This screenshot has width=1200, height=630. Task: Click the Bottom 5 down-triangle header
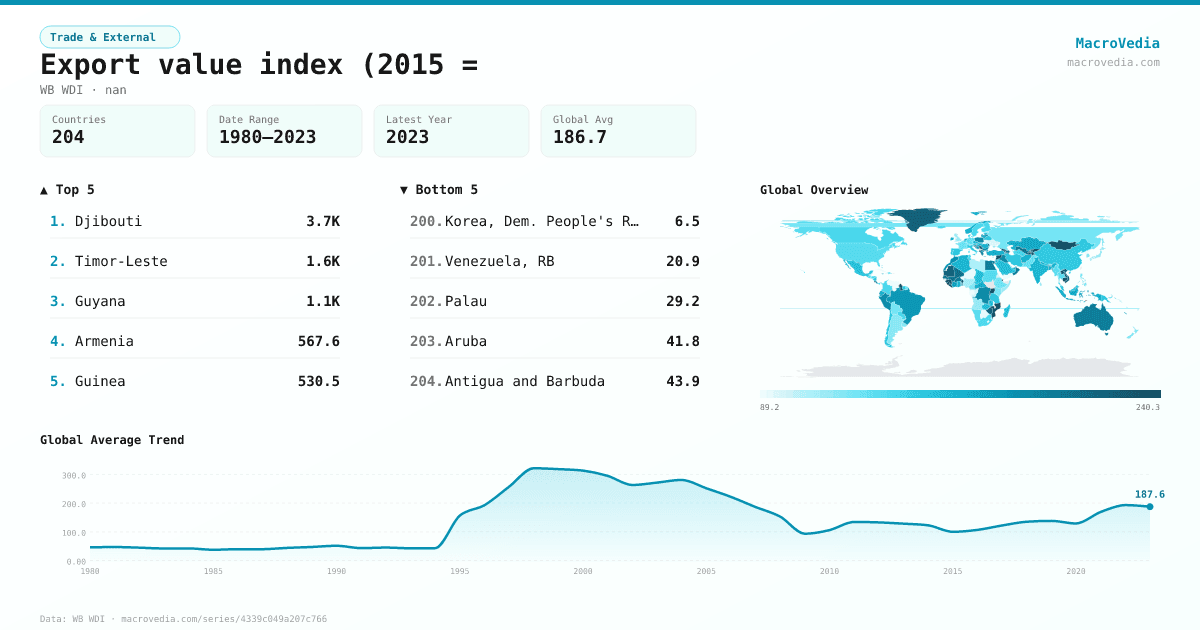(439, 189)
